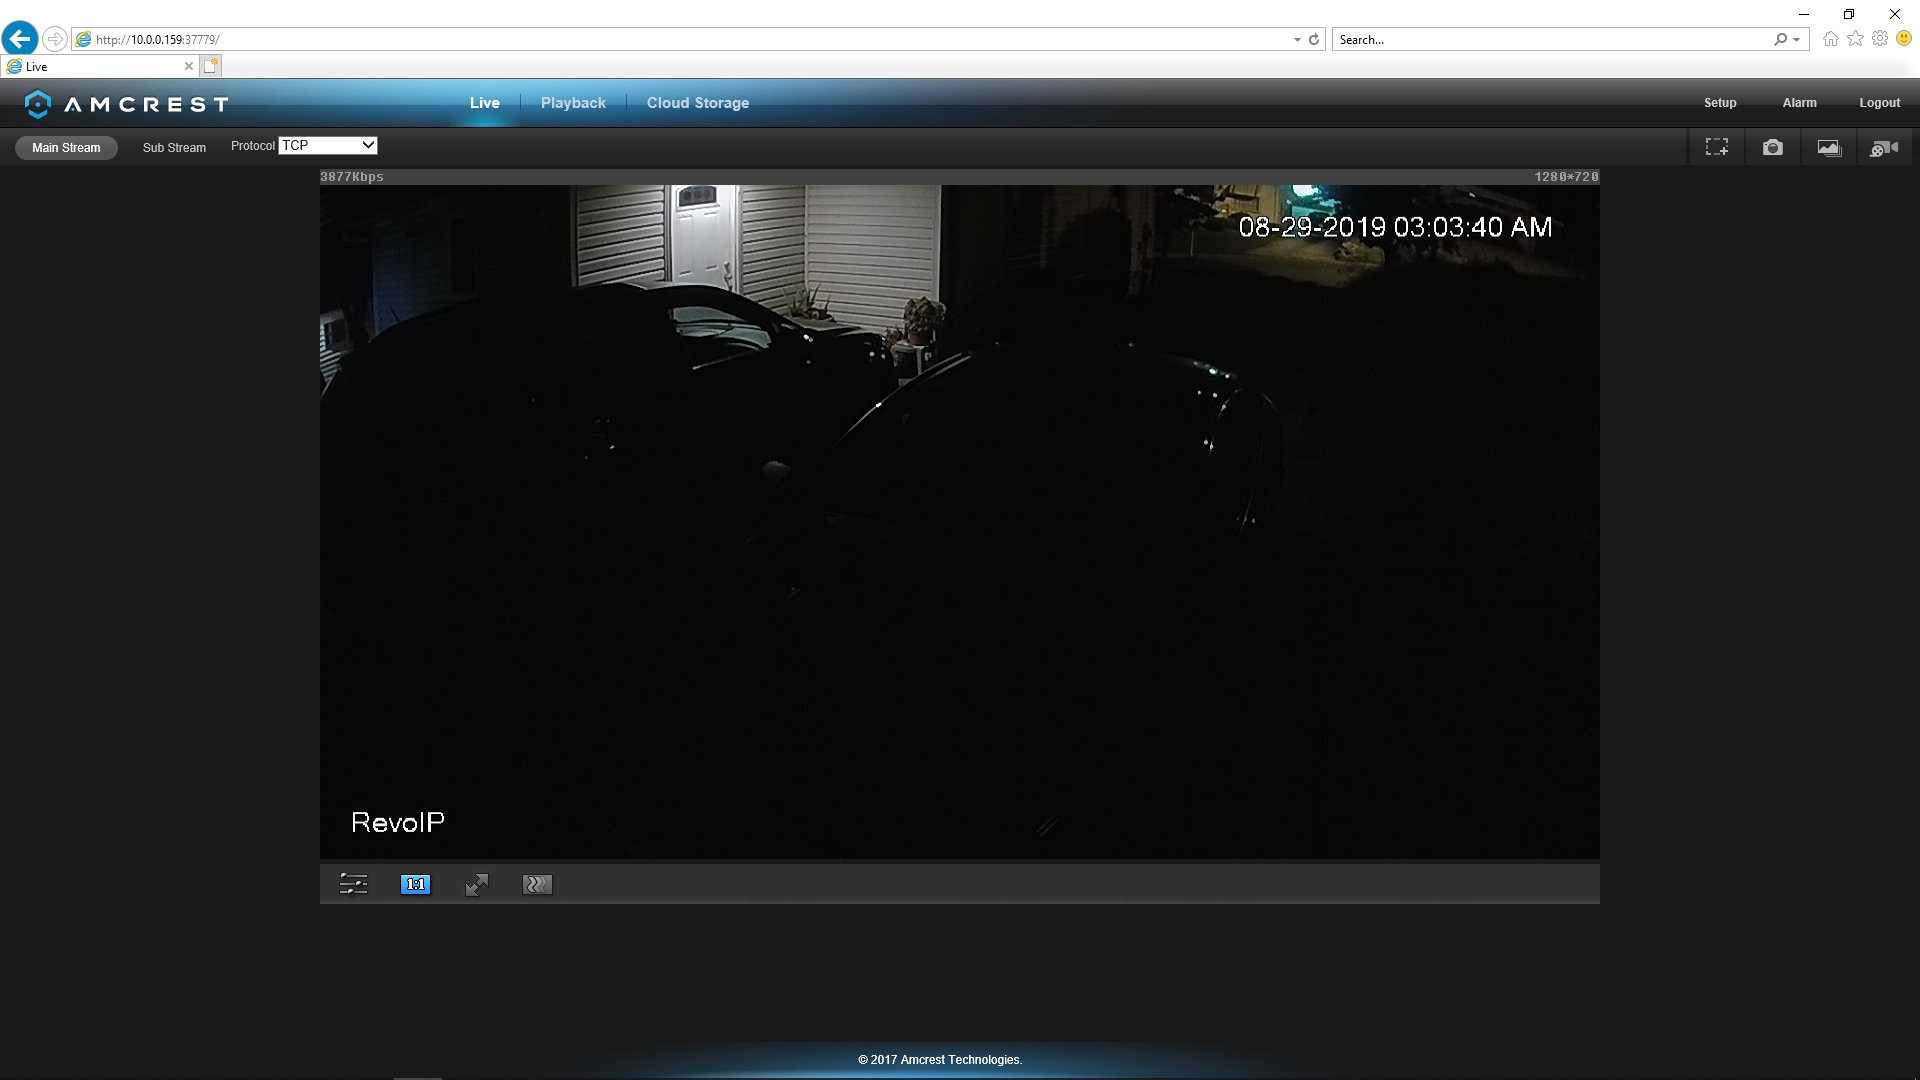Viewport: 1920px width, 1080px height.
Task: Click Logout
Action: (1879, 103)
